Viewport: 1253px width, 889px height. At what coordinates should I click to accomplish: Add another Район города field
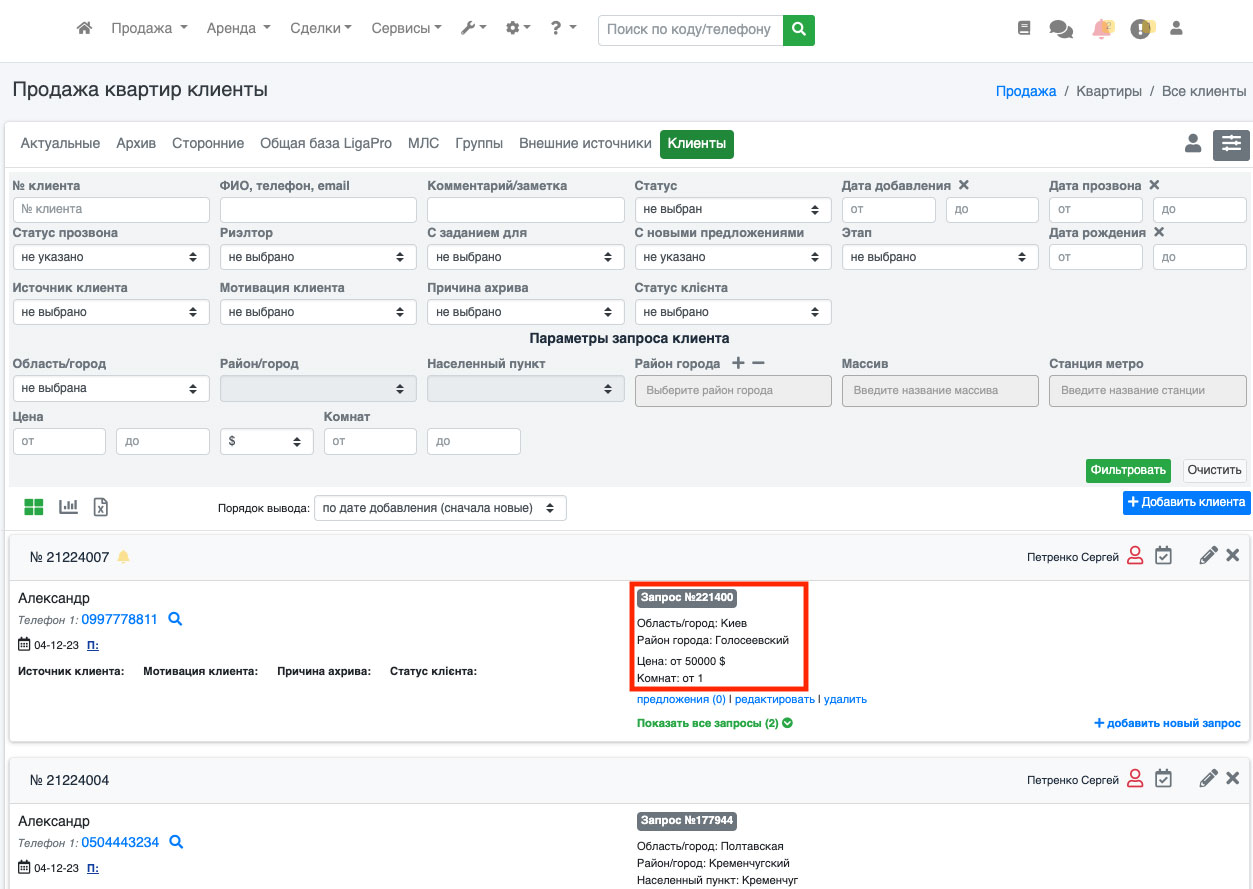pos(739,363)
